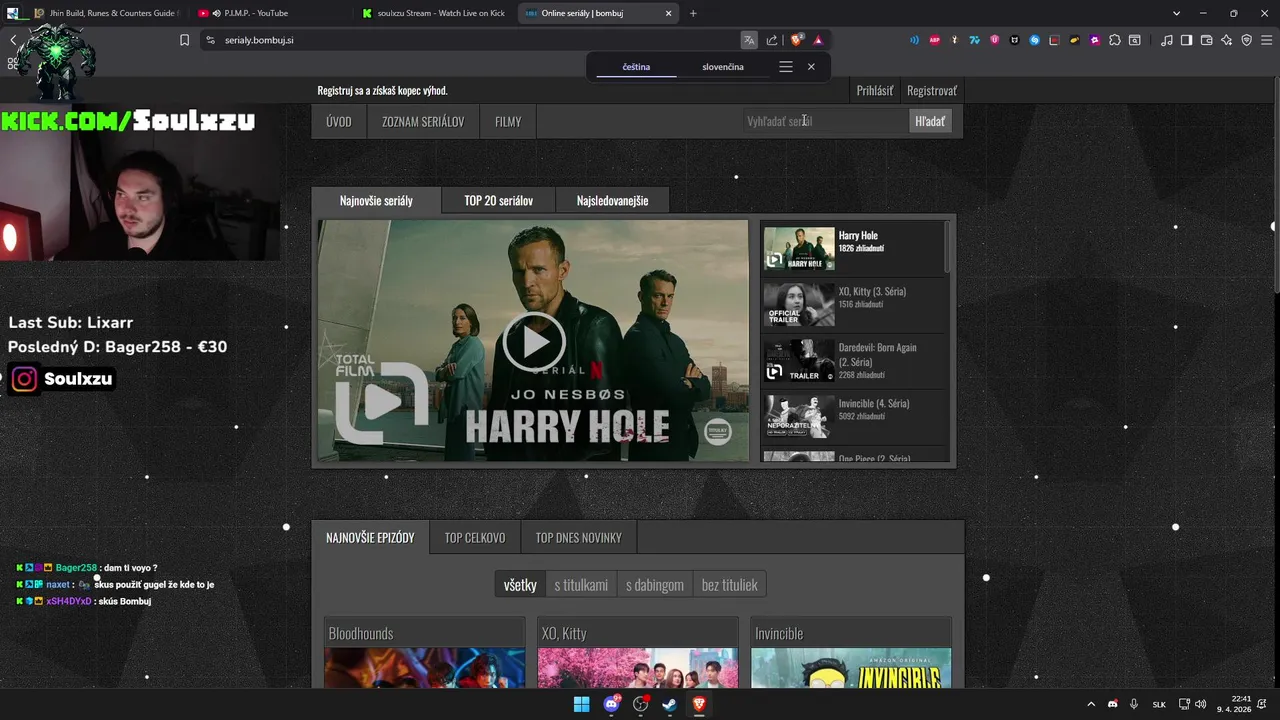Image resolution: width=1280 pixels, height=720 pixels.
Task: Click the Brave translate page icon
Action: pos(749,40)
